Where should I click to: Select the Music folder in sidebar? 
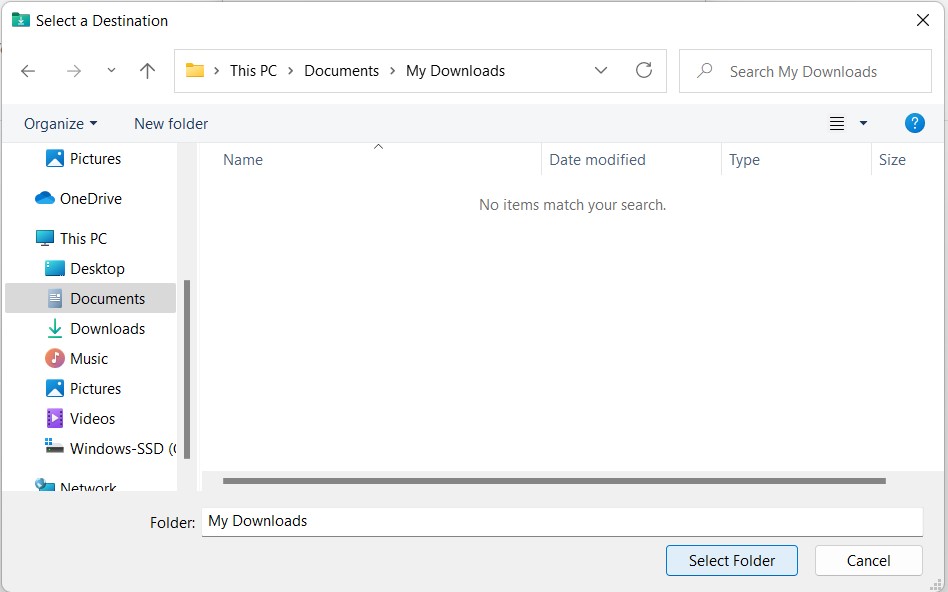(x=88, y=359)
